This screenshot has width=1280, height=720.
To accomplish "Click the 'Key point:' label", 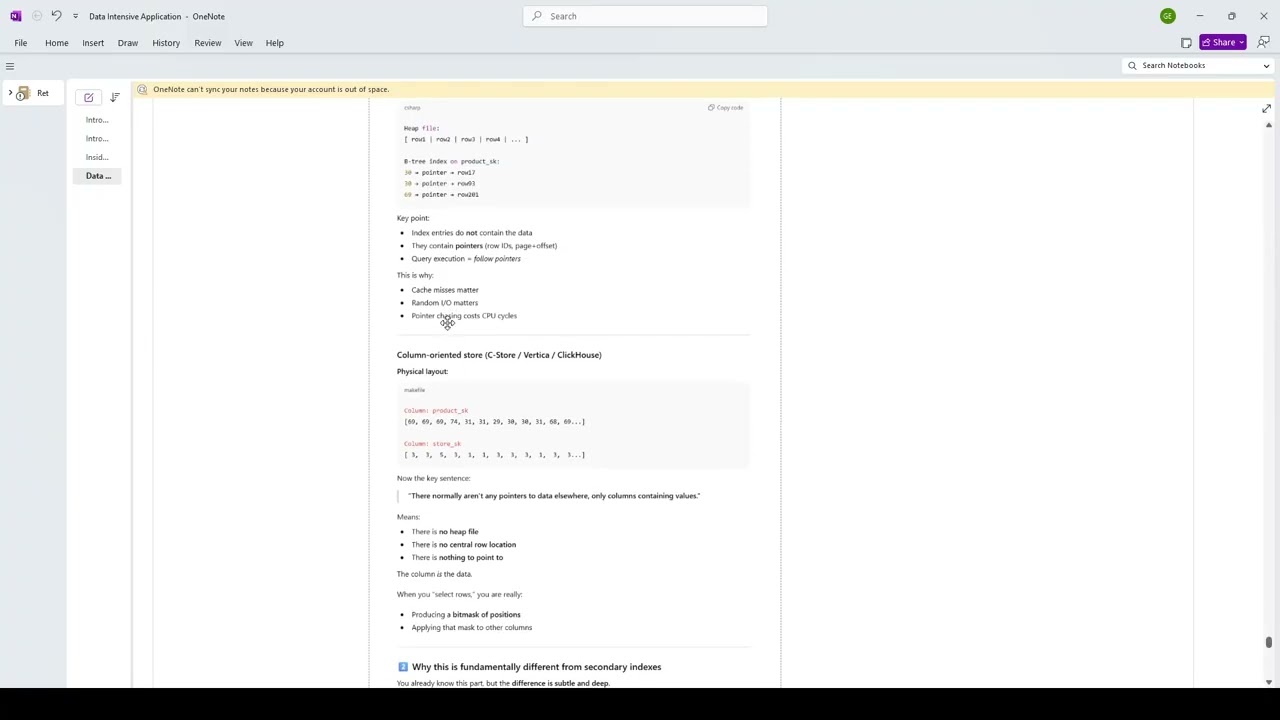I will tap(413, 218).
